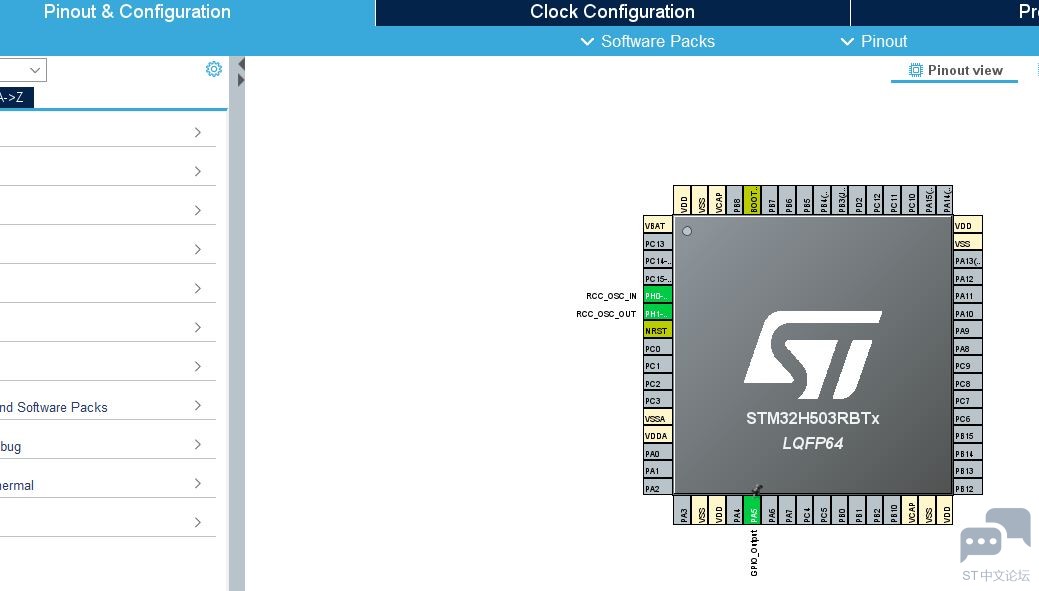Select pin PC0
This screenshot has height=591, width=1039.
click(657, 349)
